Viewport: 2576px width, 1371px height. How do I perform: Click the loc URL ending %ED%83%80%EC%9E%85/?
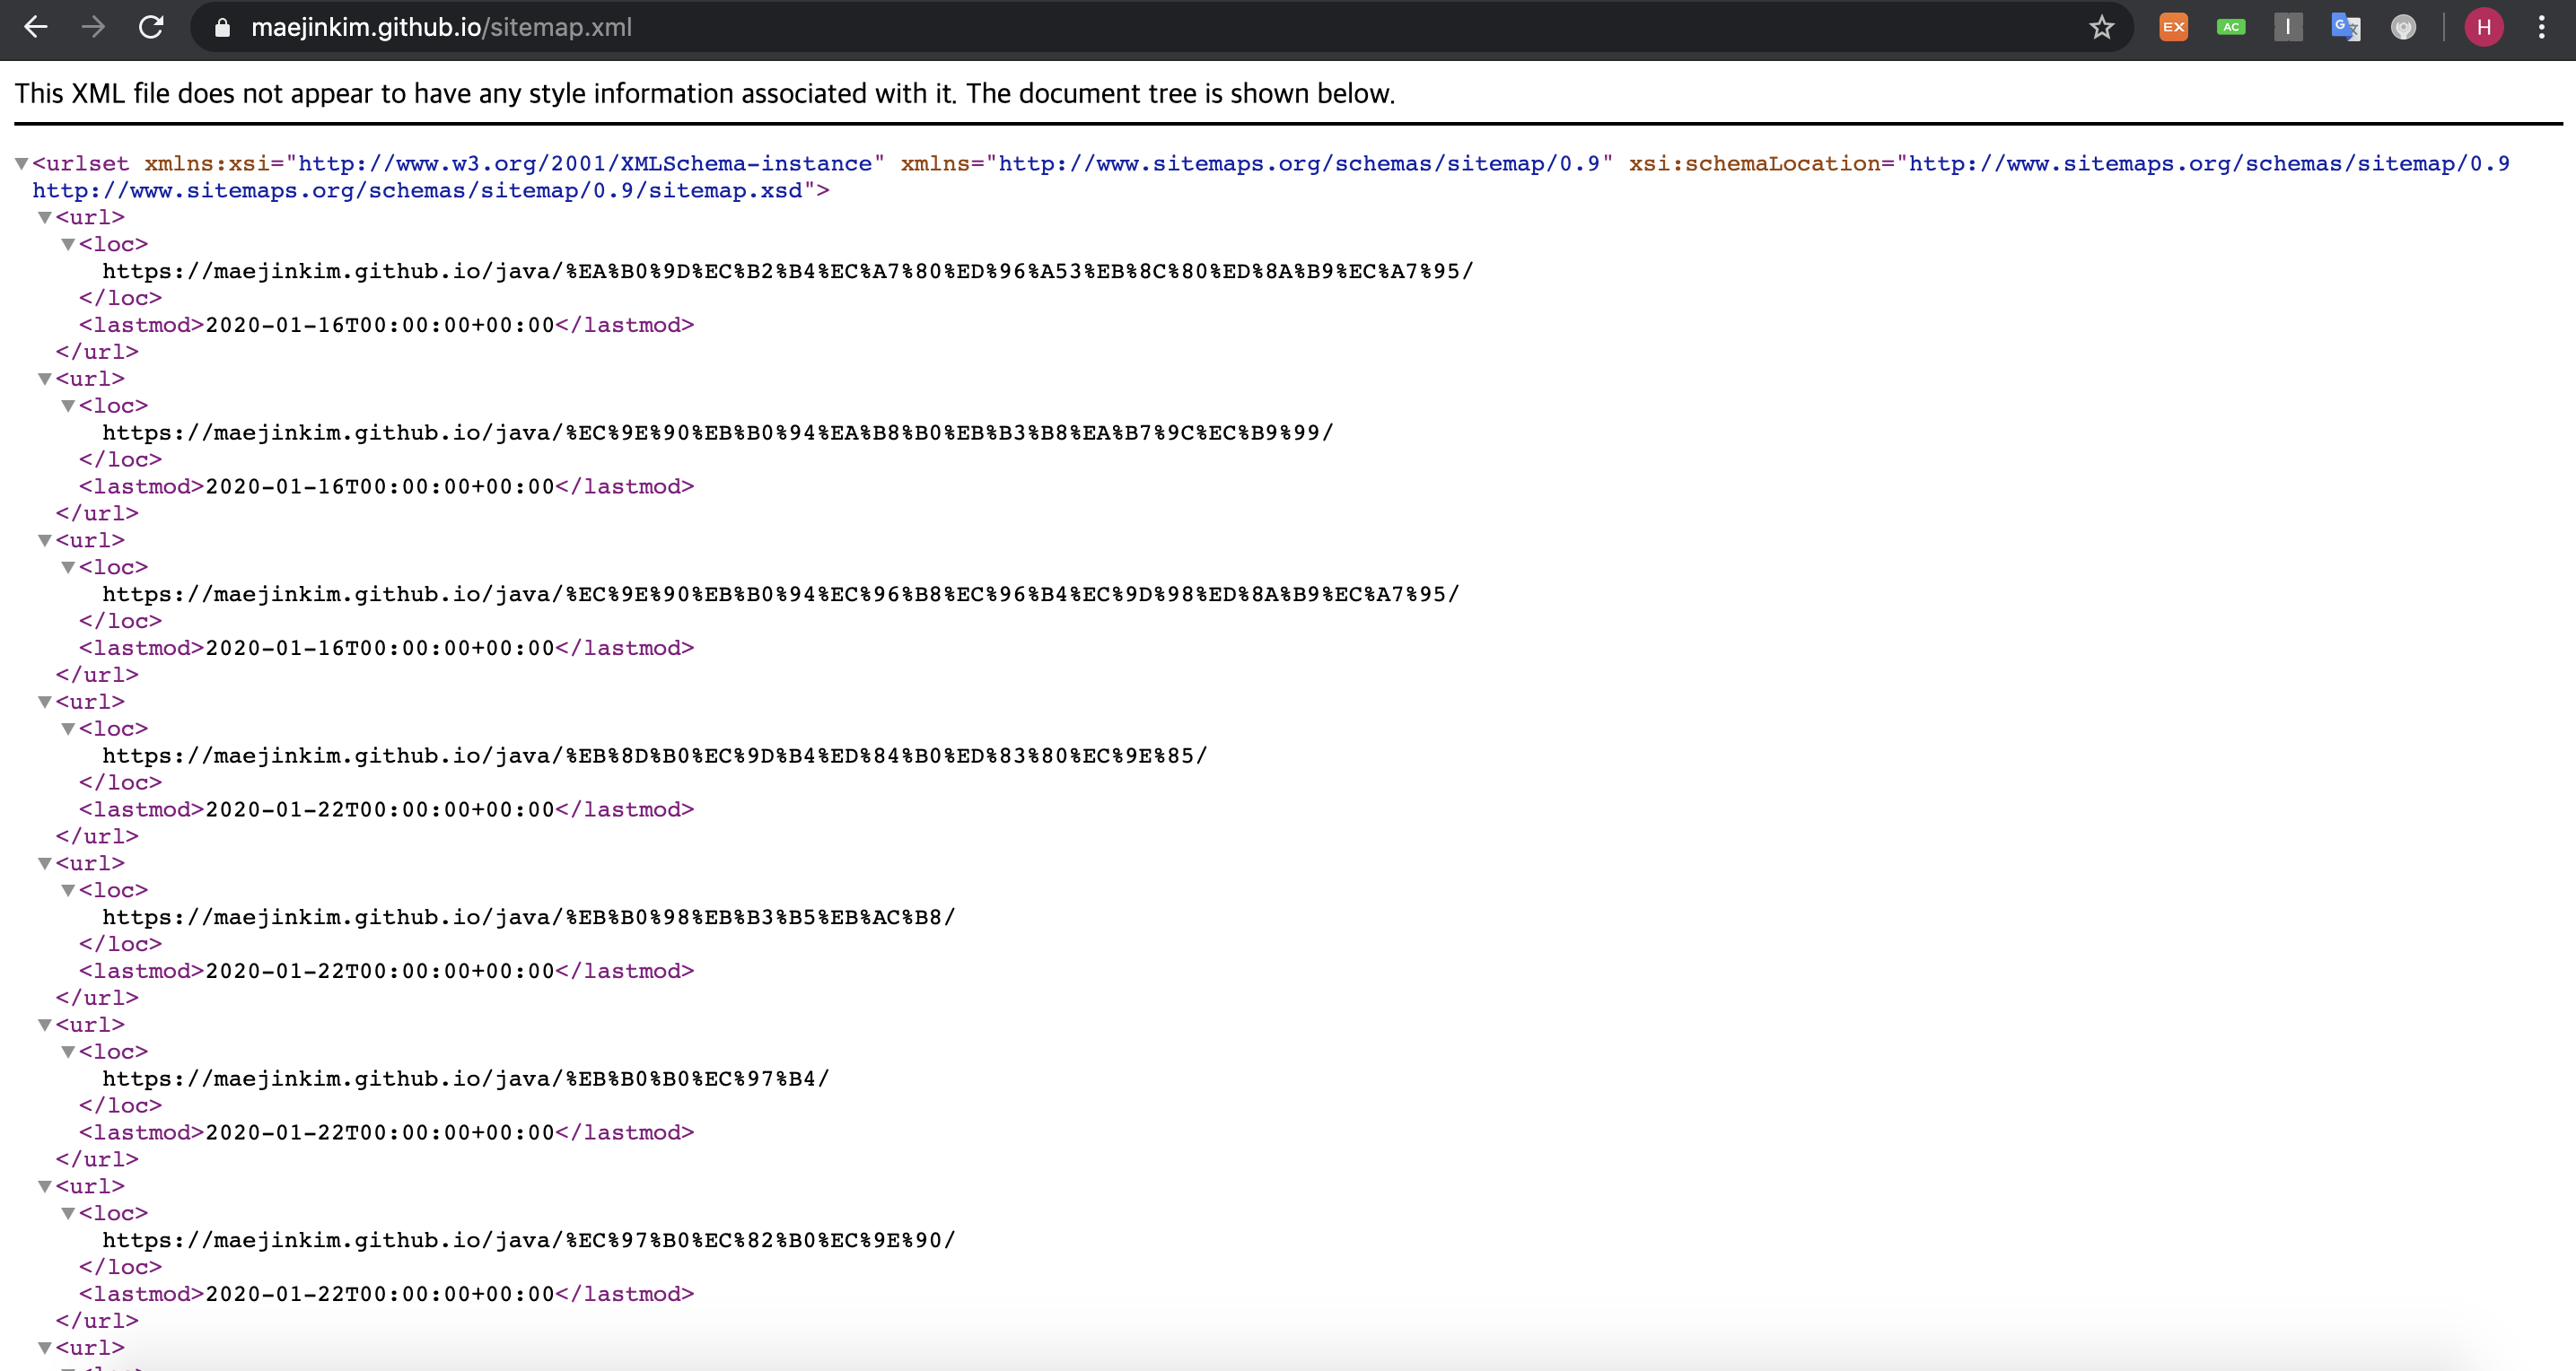[655, 756]
